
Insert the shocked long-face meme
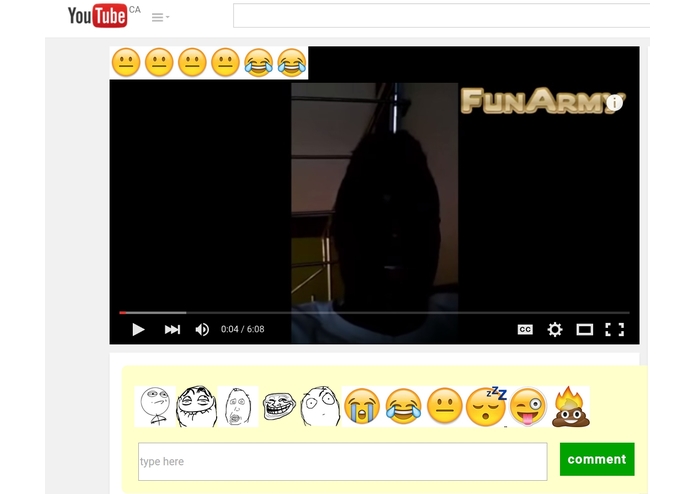pyautogui.click(x=238, y=406)
